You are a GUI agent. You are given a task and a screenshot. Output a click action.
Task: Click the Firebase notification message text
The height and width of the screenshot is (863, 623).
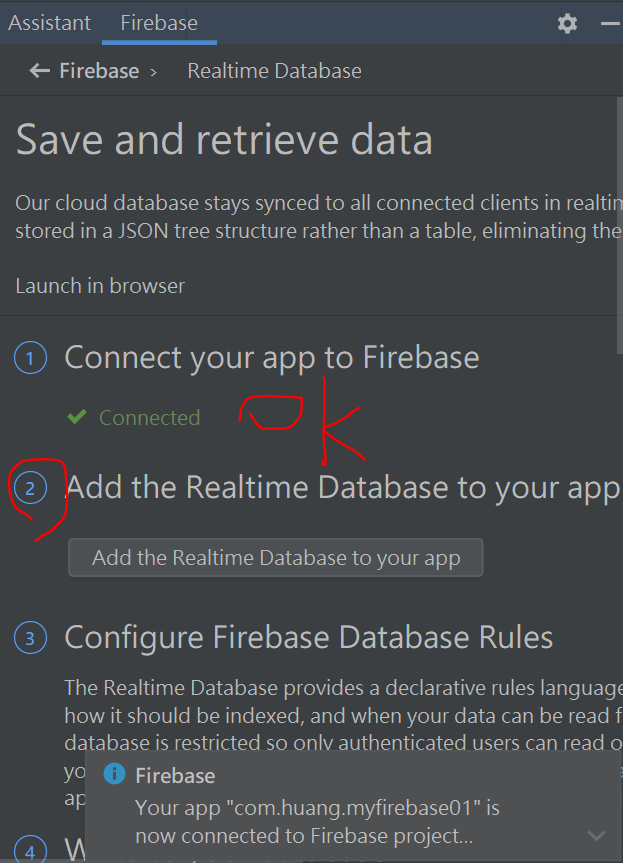pyautogui.click(x=318, y=822)
